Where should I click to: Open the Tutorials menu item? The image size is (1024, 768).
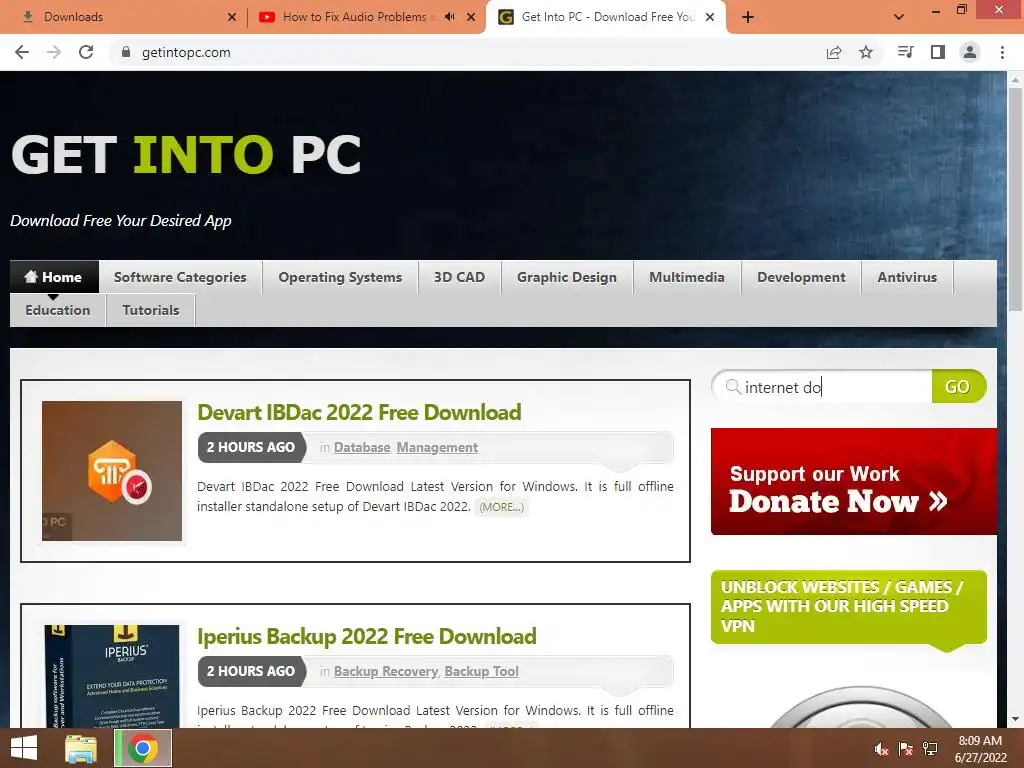tap(151, 310)
